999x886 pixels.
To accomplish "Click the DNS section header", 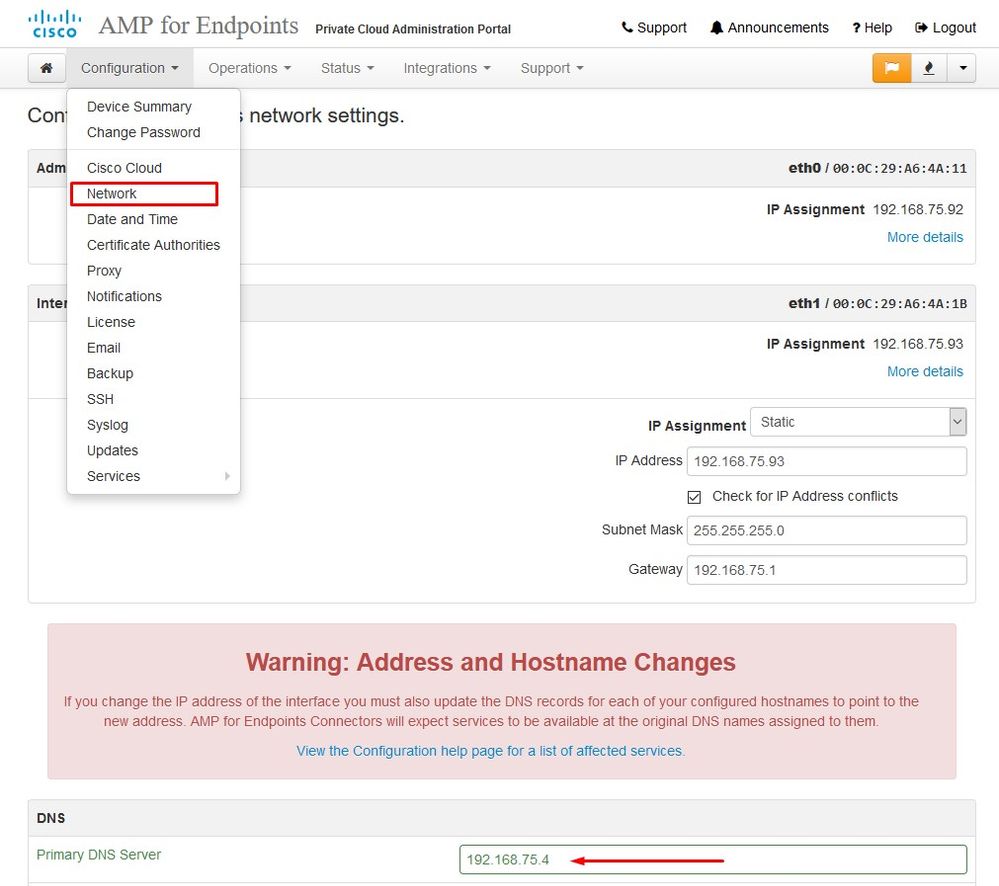I will coord(501,818).
